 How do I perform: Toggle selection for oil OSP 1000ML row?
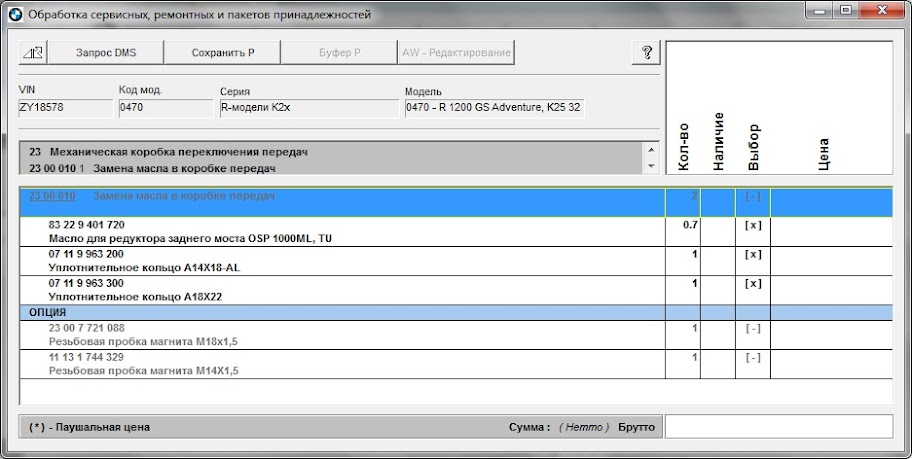[x=752, y=225]
